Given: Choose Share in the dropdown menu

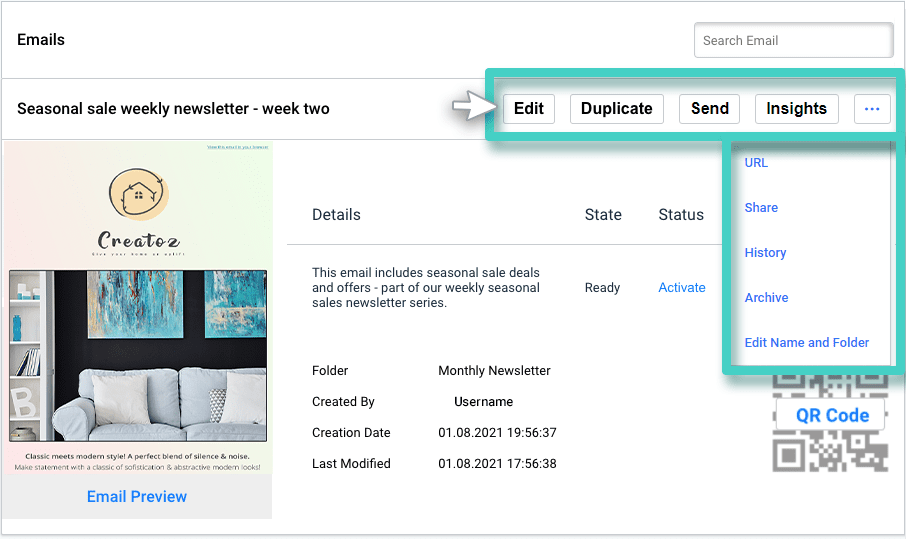Looking at the screenshot, I should 761,208.
